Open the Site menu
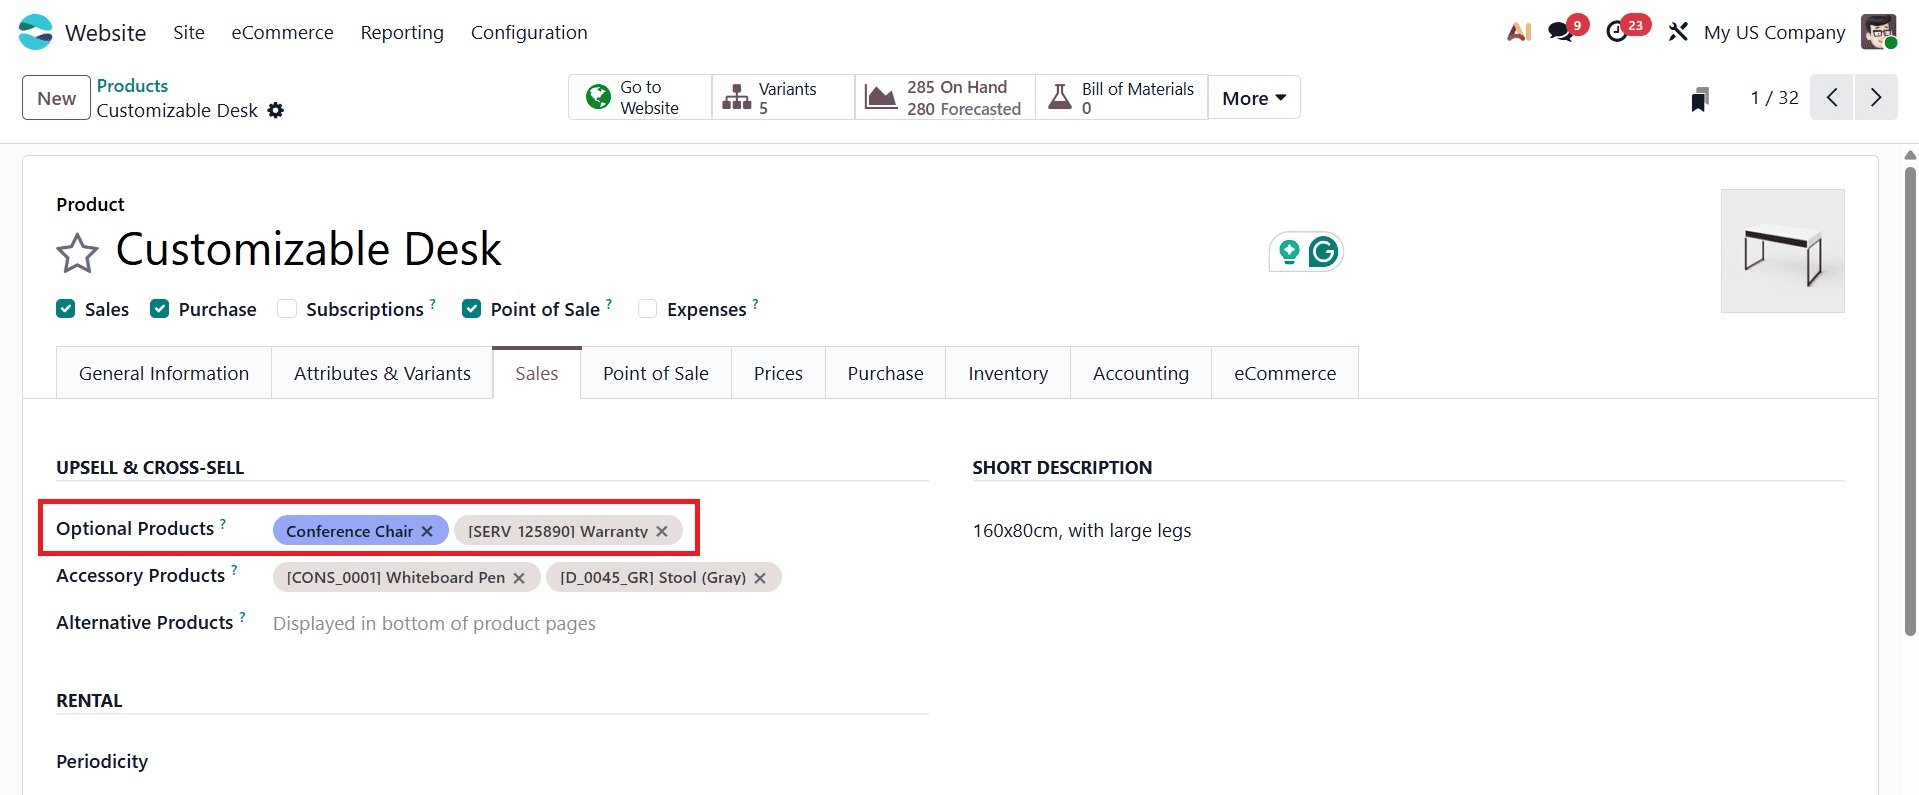 pos(189,32)
